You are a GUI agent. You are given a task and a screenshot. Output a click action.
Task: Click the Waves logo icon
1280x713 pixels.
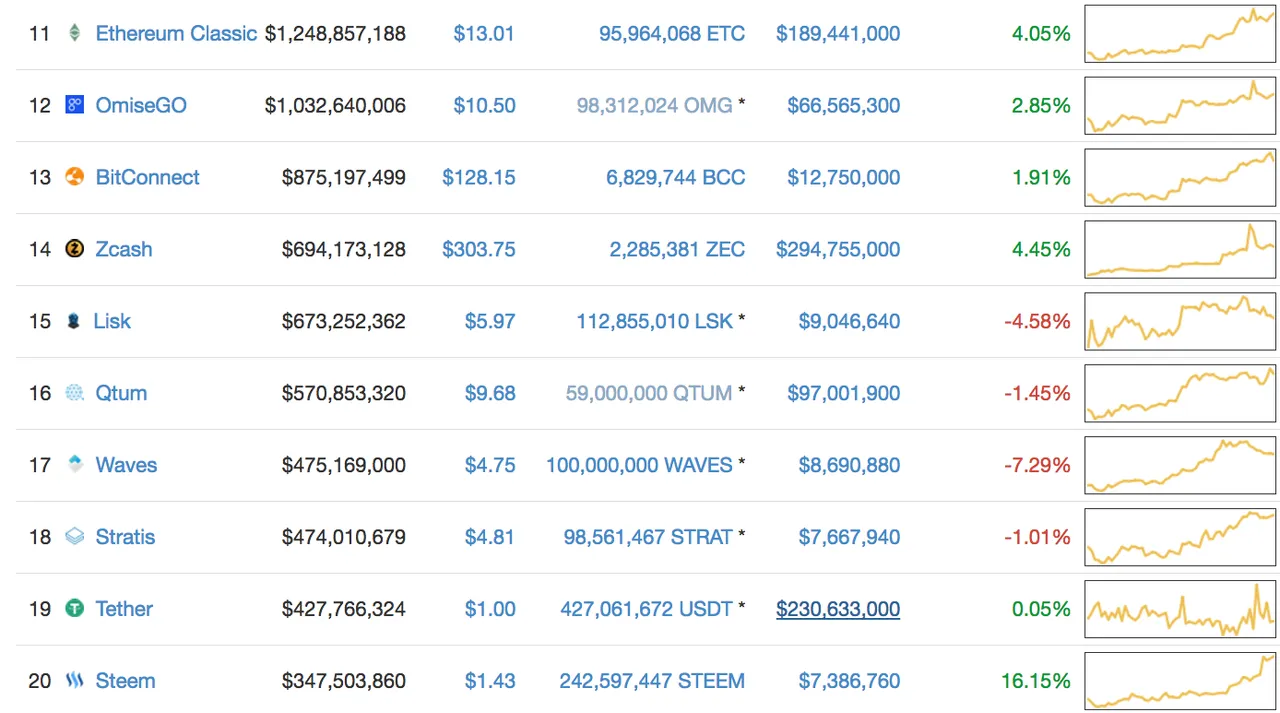coord(75,464)
